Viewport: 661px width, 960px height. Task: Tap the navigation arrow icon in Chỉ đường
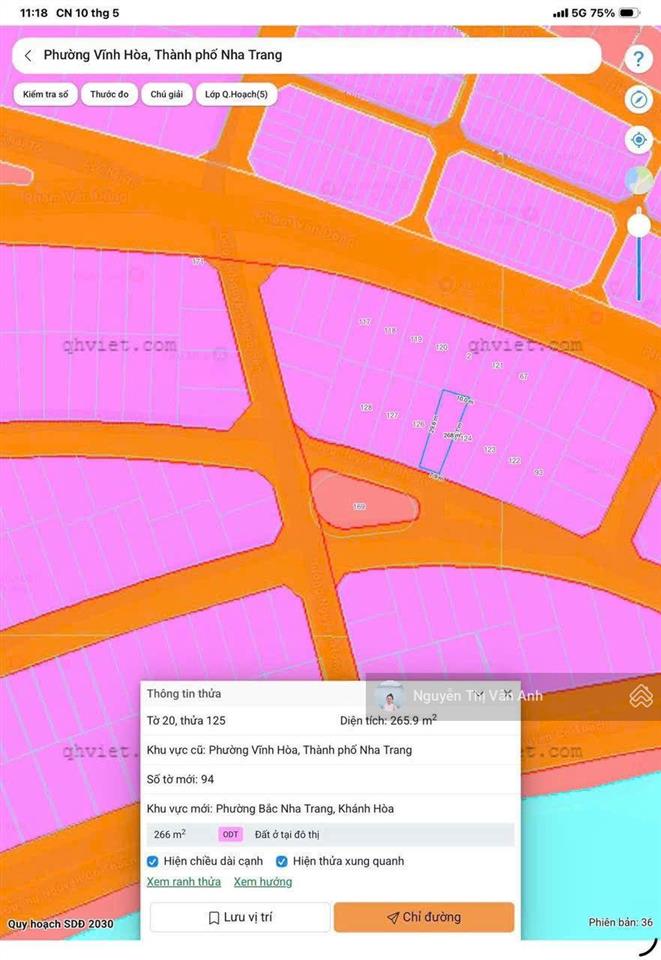click(393, 917)
